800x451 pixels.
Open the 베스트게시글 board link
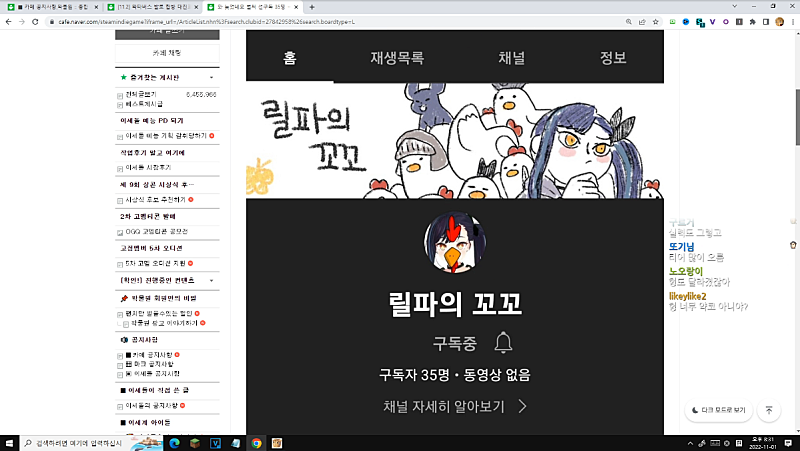coord(144,104)
